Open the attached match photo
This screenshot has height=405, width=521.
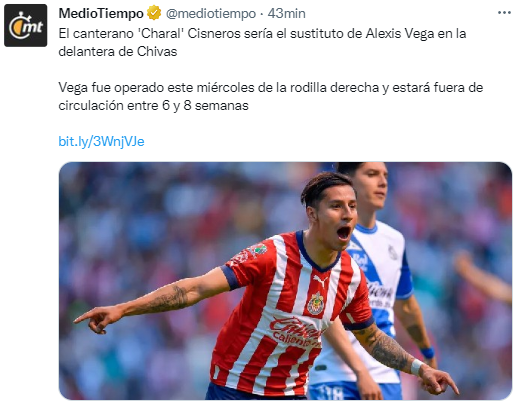click(285, 281)
